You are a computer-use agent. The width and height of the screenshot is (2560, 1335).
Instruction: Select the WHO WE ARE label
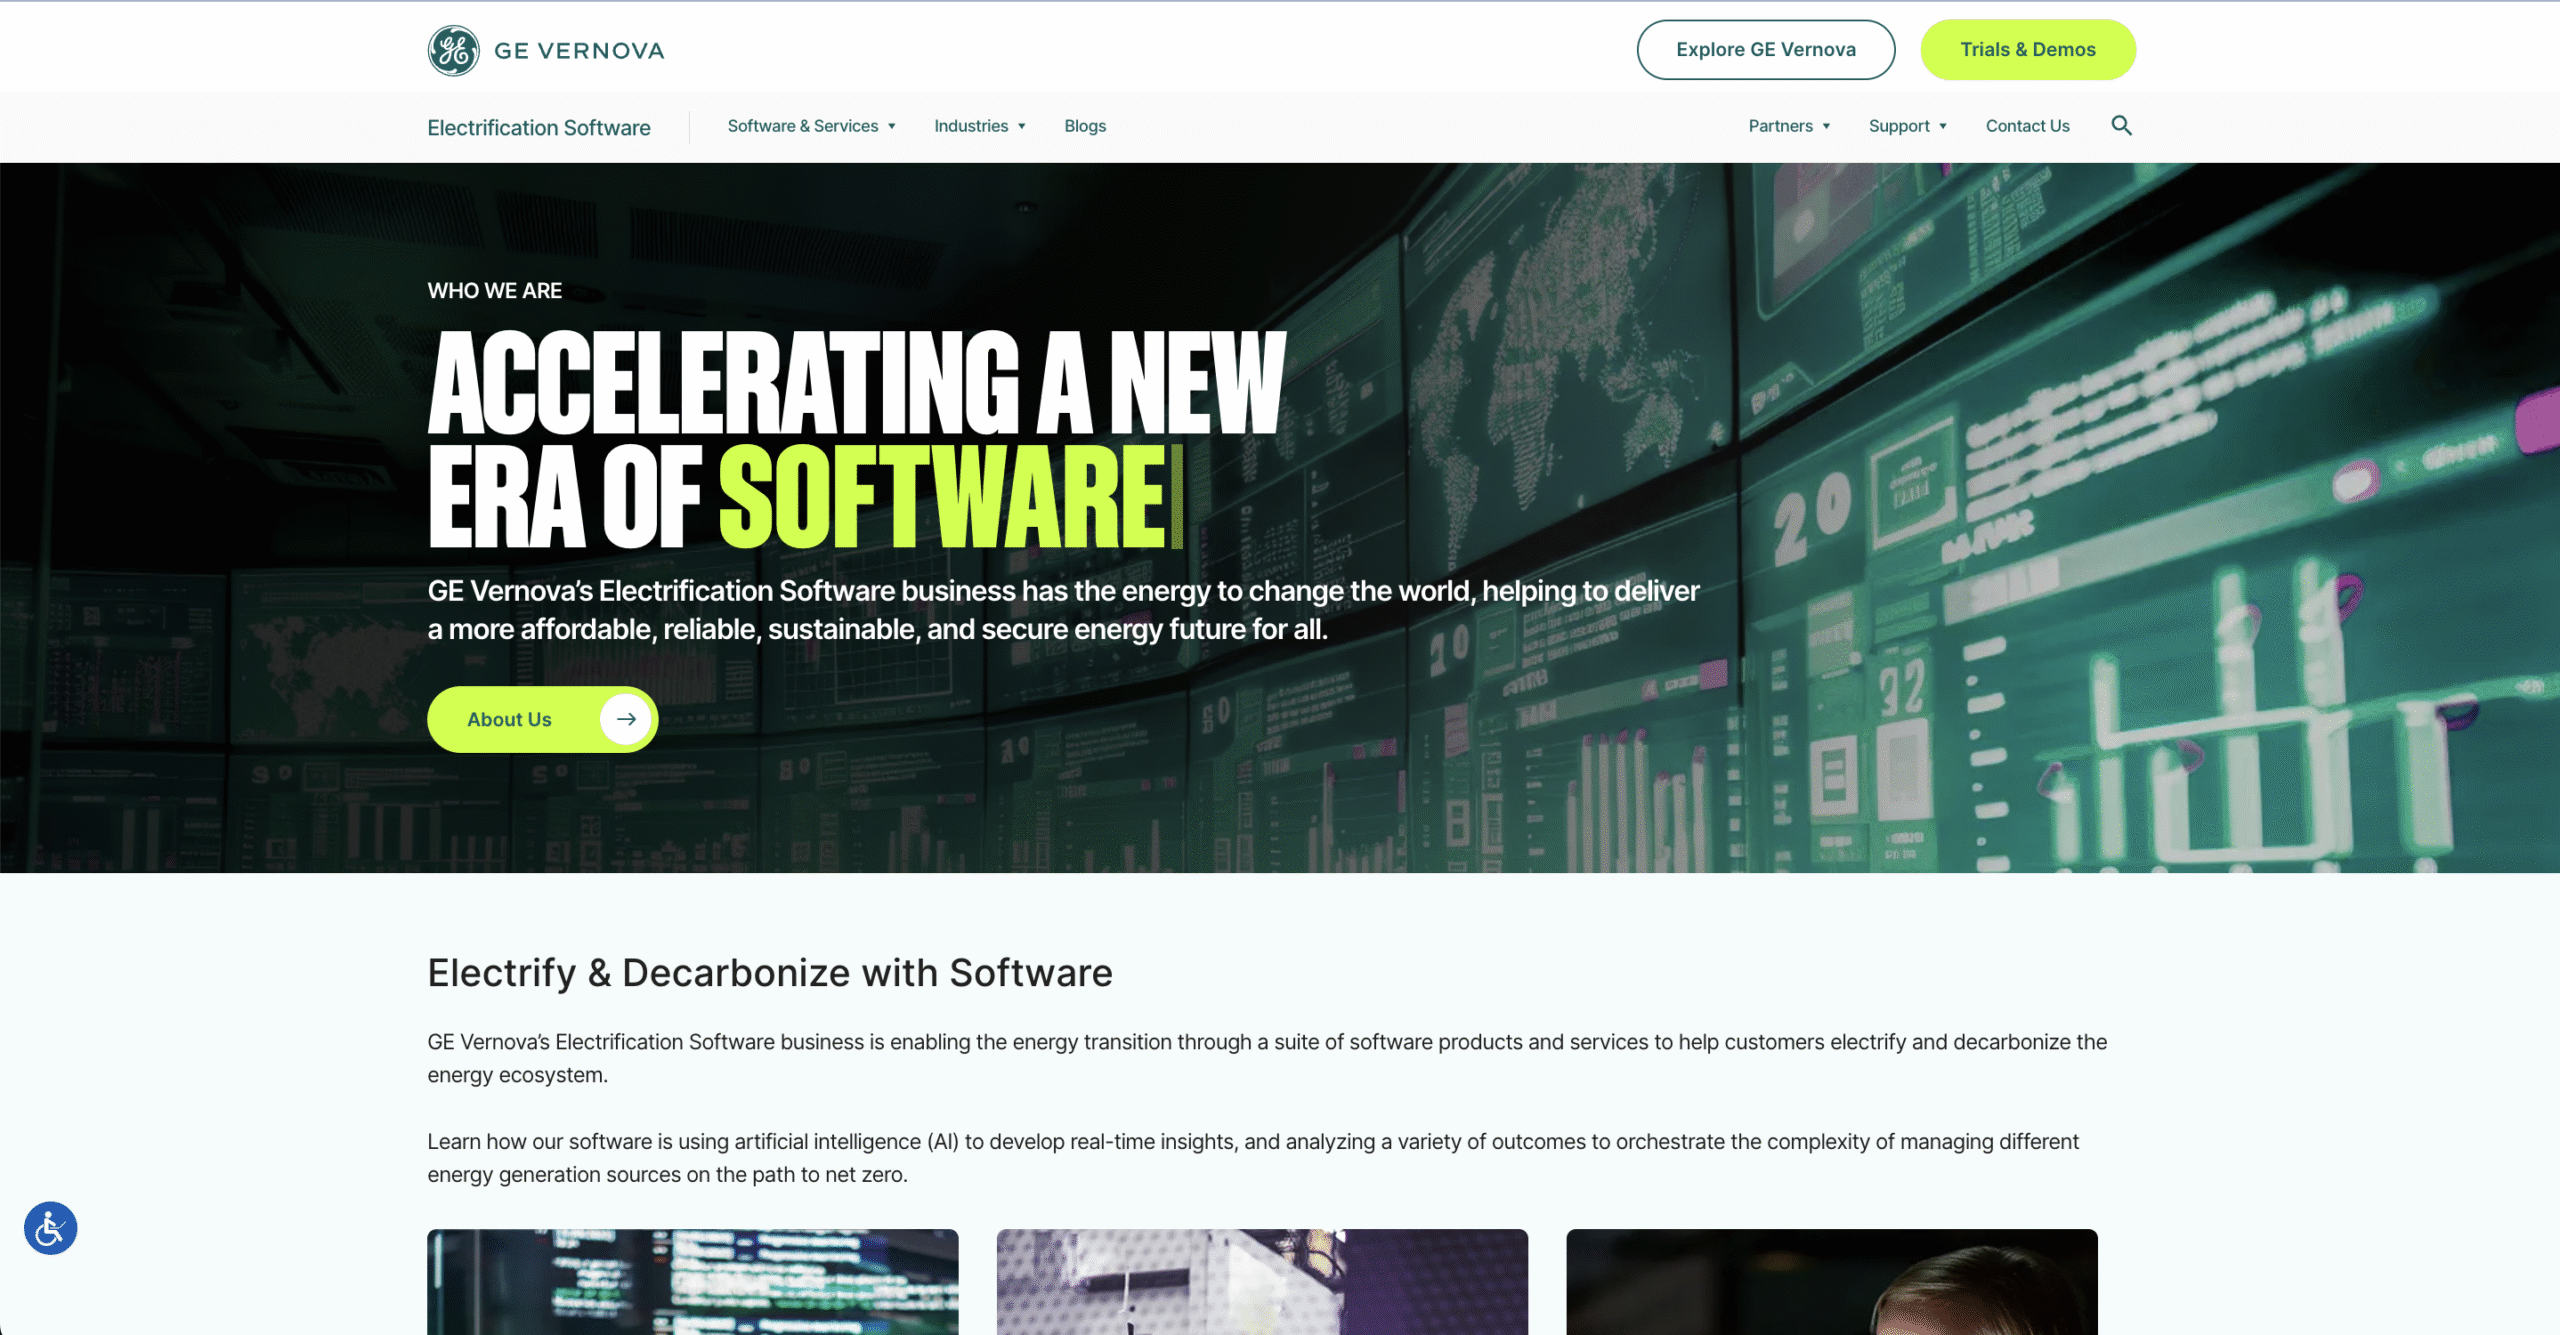click(494, 290)
